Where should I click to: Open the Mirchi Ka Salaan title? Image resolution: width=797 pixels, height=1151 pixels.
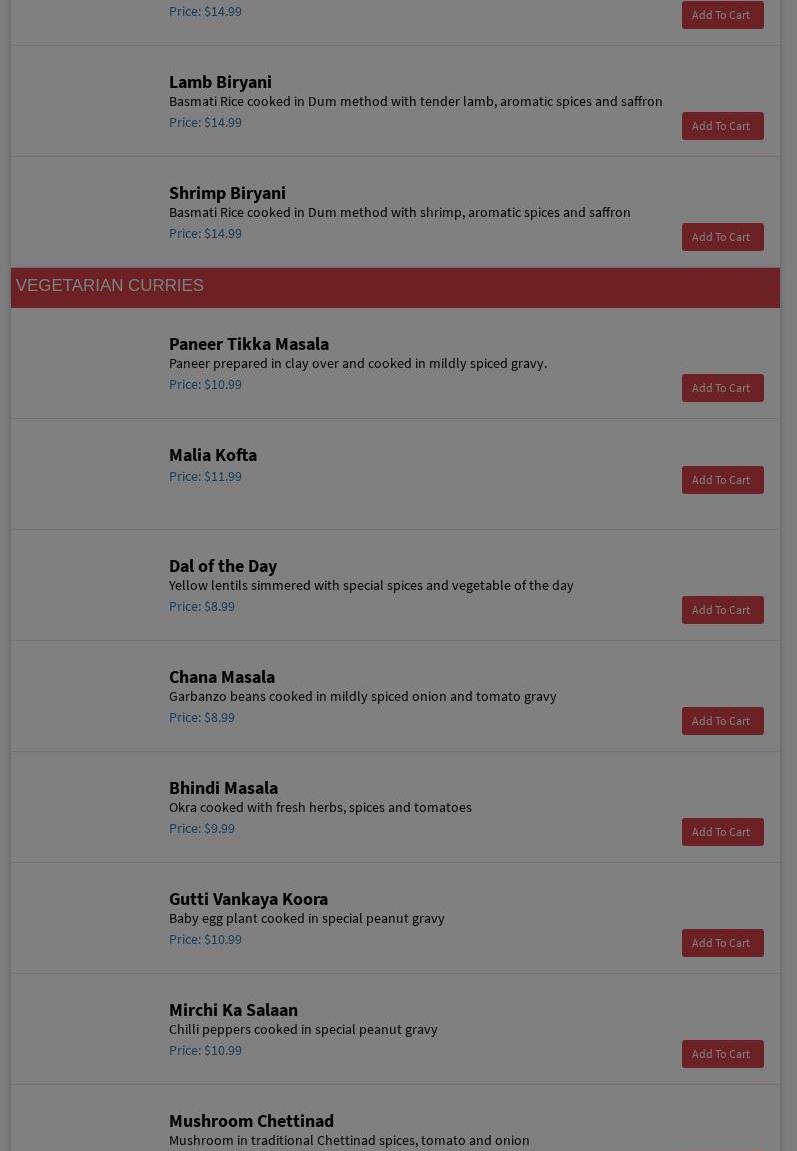click(233, 1010)
